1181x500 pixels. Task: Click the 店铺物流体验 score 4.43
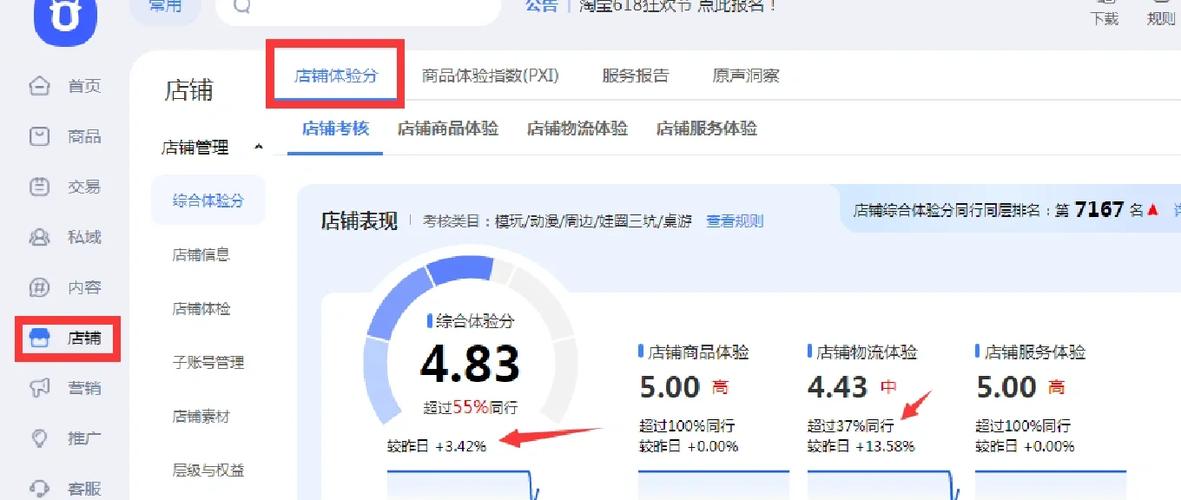tap(837, 387)
